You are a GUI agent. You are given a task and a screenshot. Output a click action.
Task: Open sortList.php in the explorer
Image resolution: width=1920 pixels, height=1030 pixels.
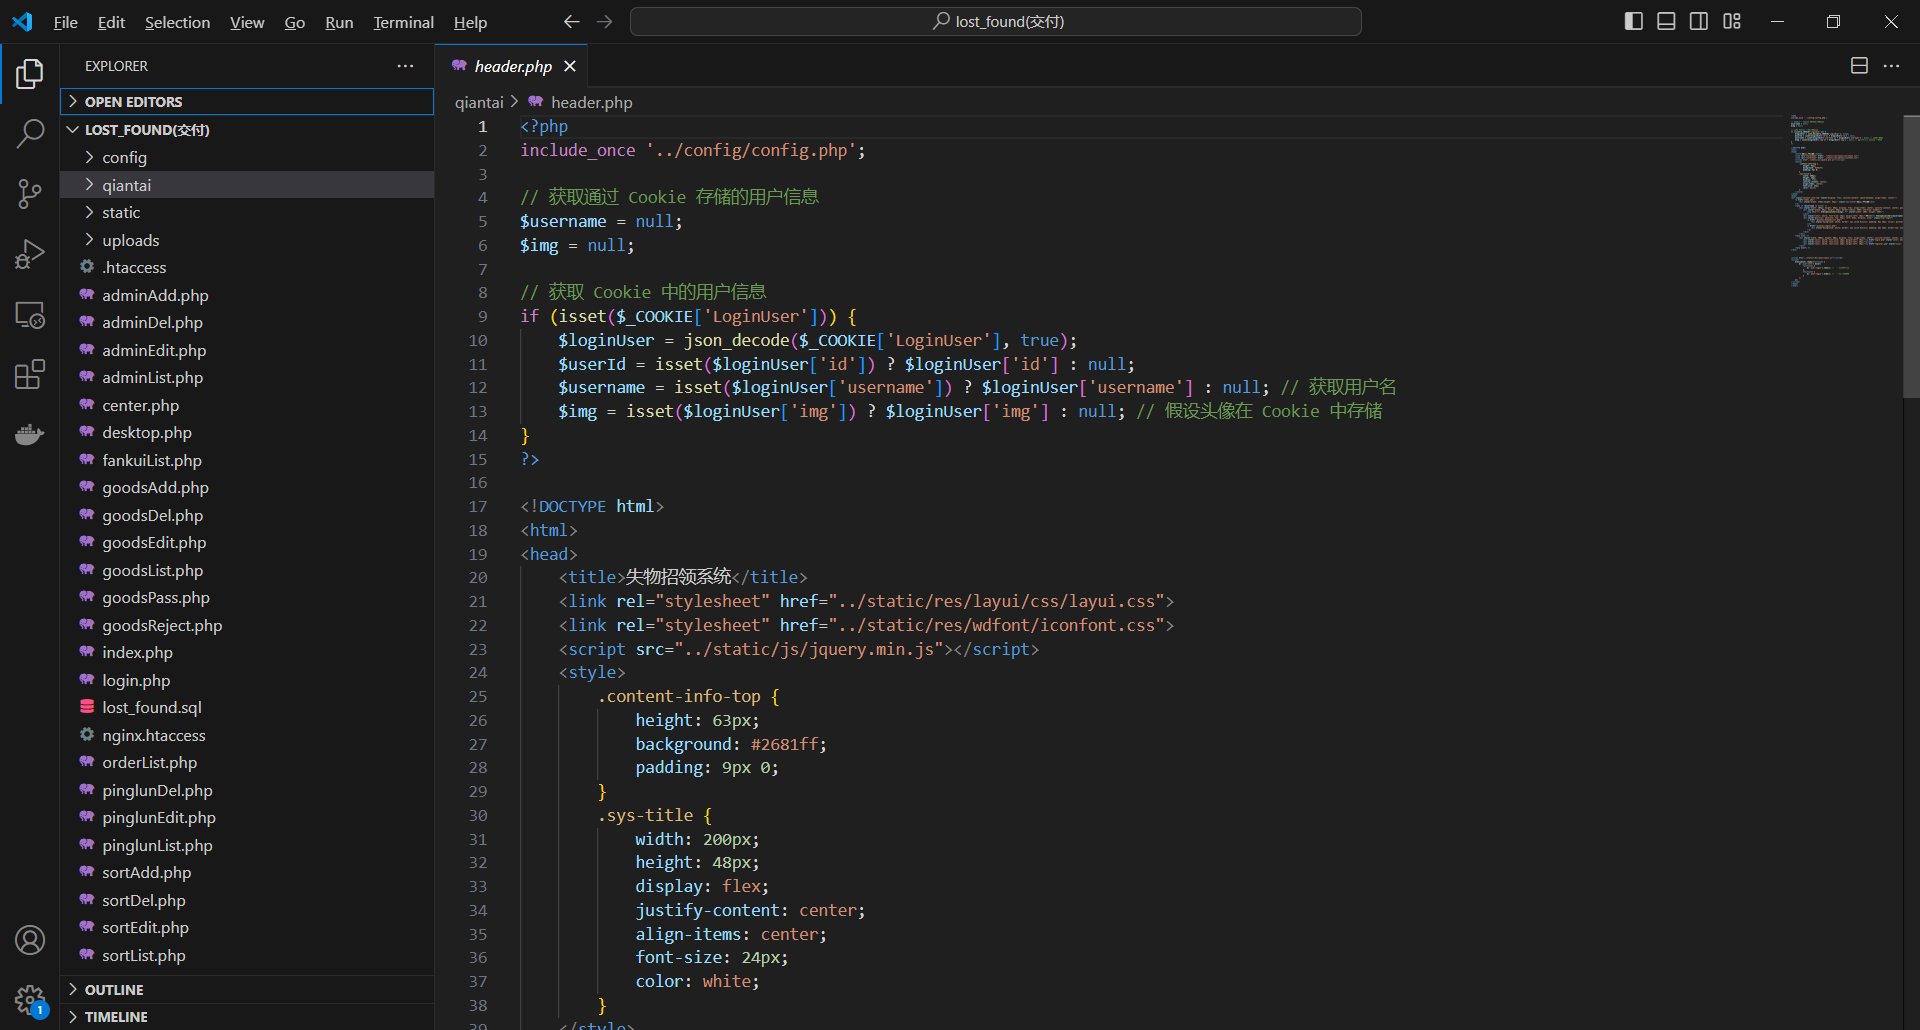coord(247,955)
